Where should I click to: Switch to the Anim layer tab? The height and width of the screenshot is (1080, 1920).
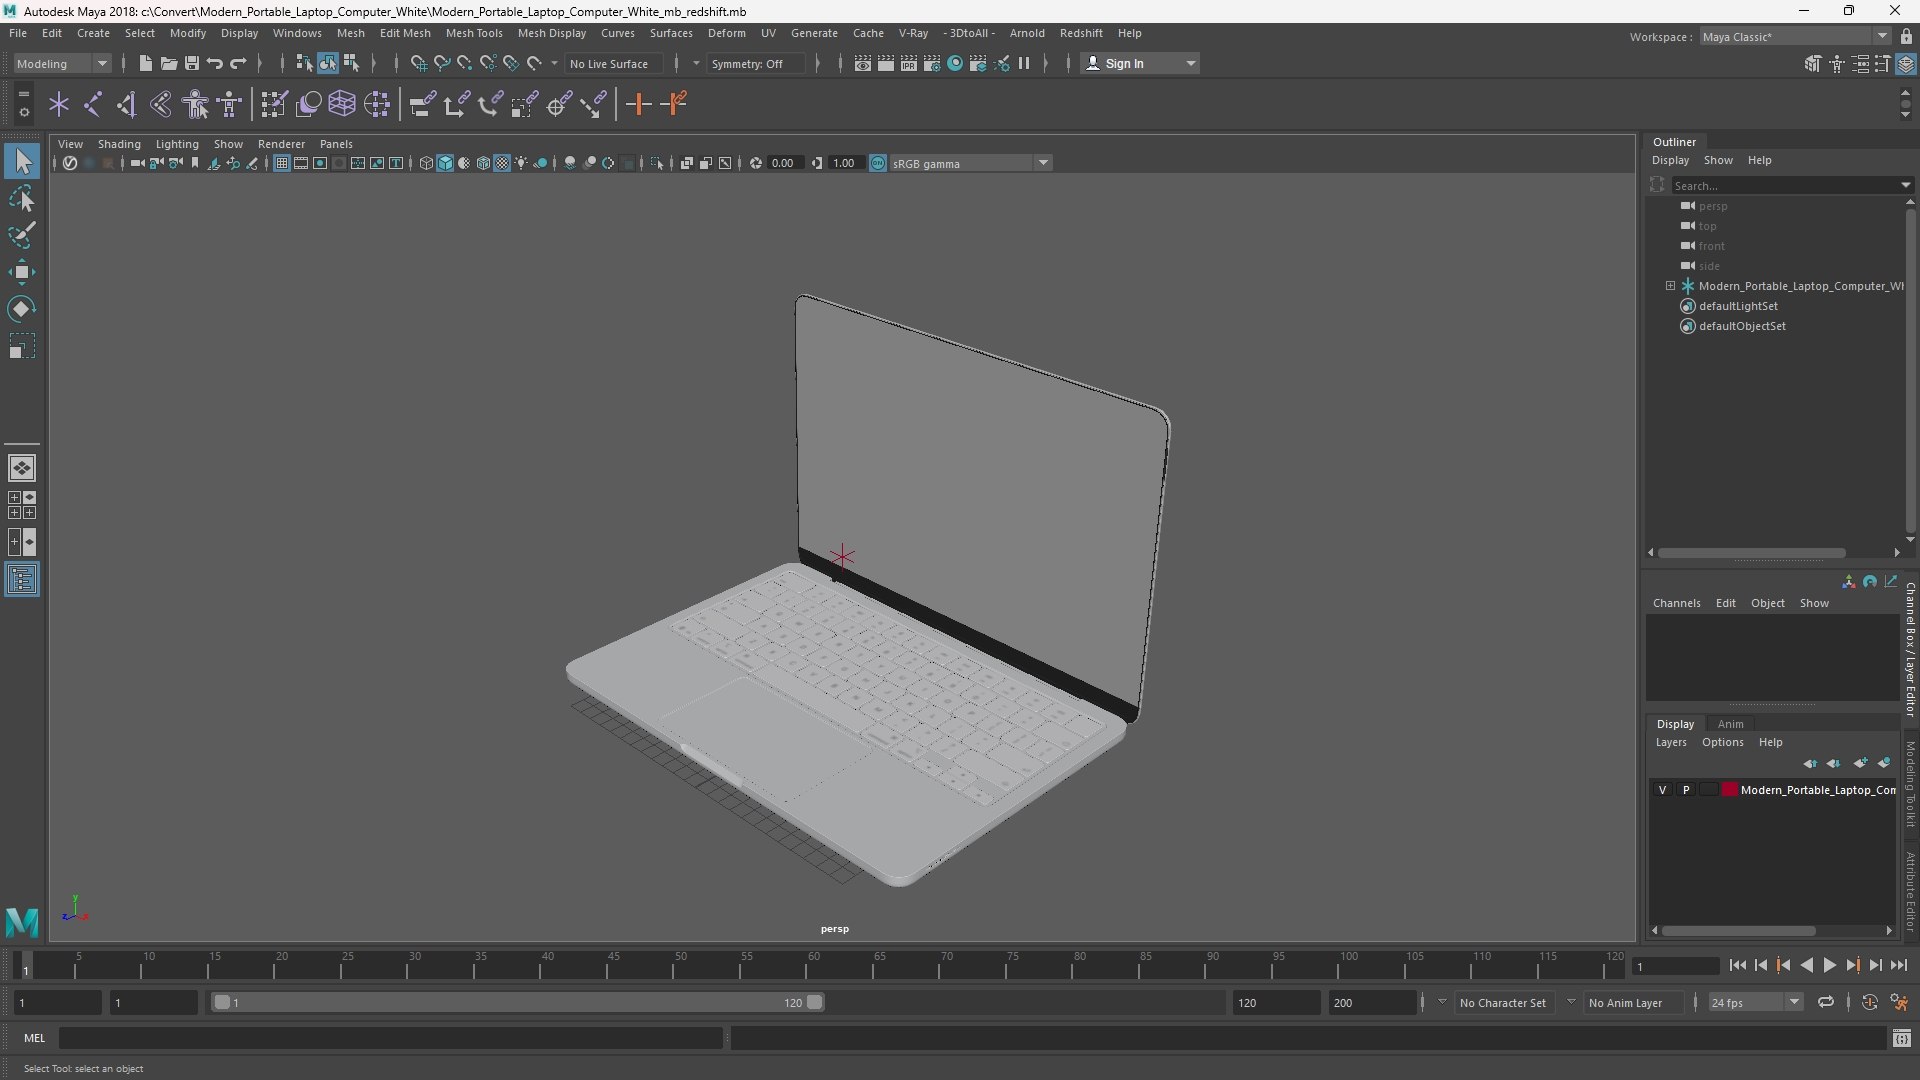tap(1730, 724)
